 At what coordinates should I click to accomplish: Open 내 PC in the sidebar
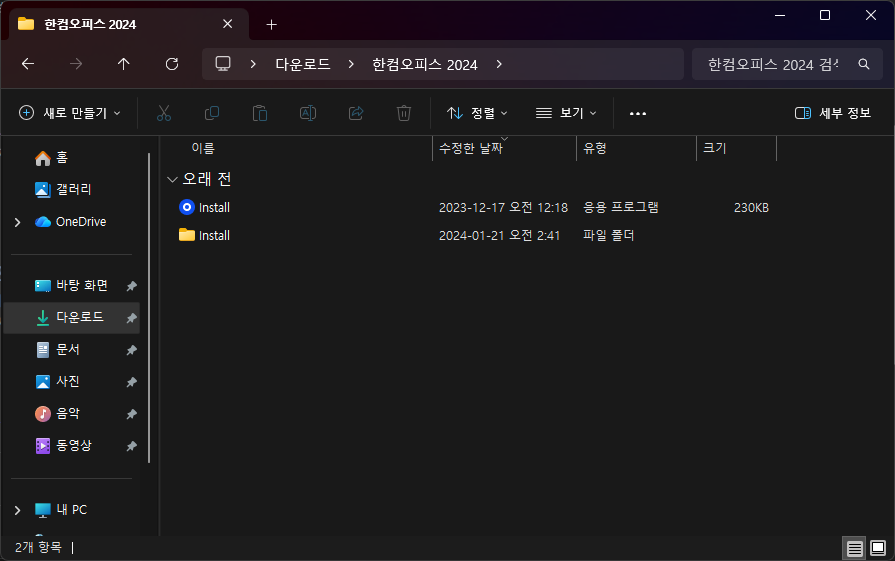pos(61,510)
